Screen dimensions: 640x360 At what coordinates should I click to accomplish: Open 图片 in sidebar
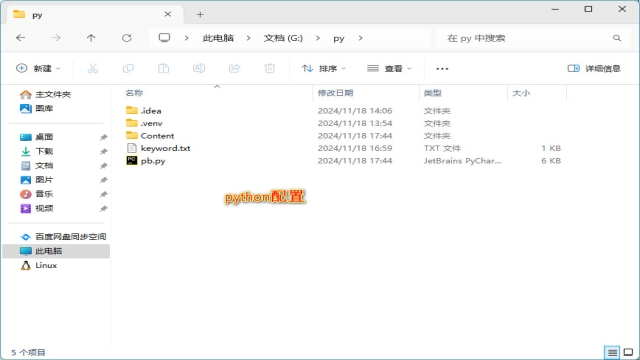click(44, 180)
